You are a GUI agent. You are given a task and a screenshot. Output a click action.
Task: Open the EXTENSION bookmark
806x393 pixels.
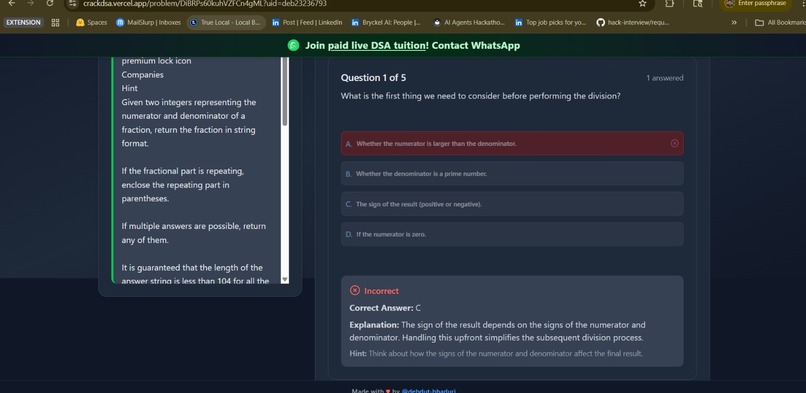tap(23, 23)
